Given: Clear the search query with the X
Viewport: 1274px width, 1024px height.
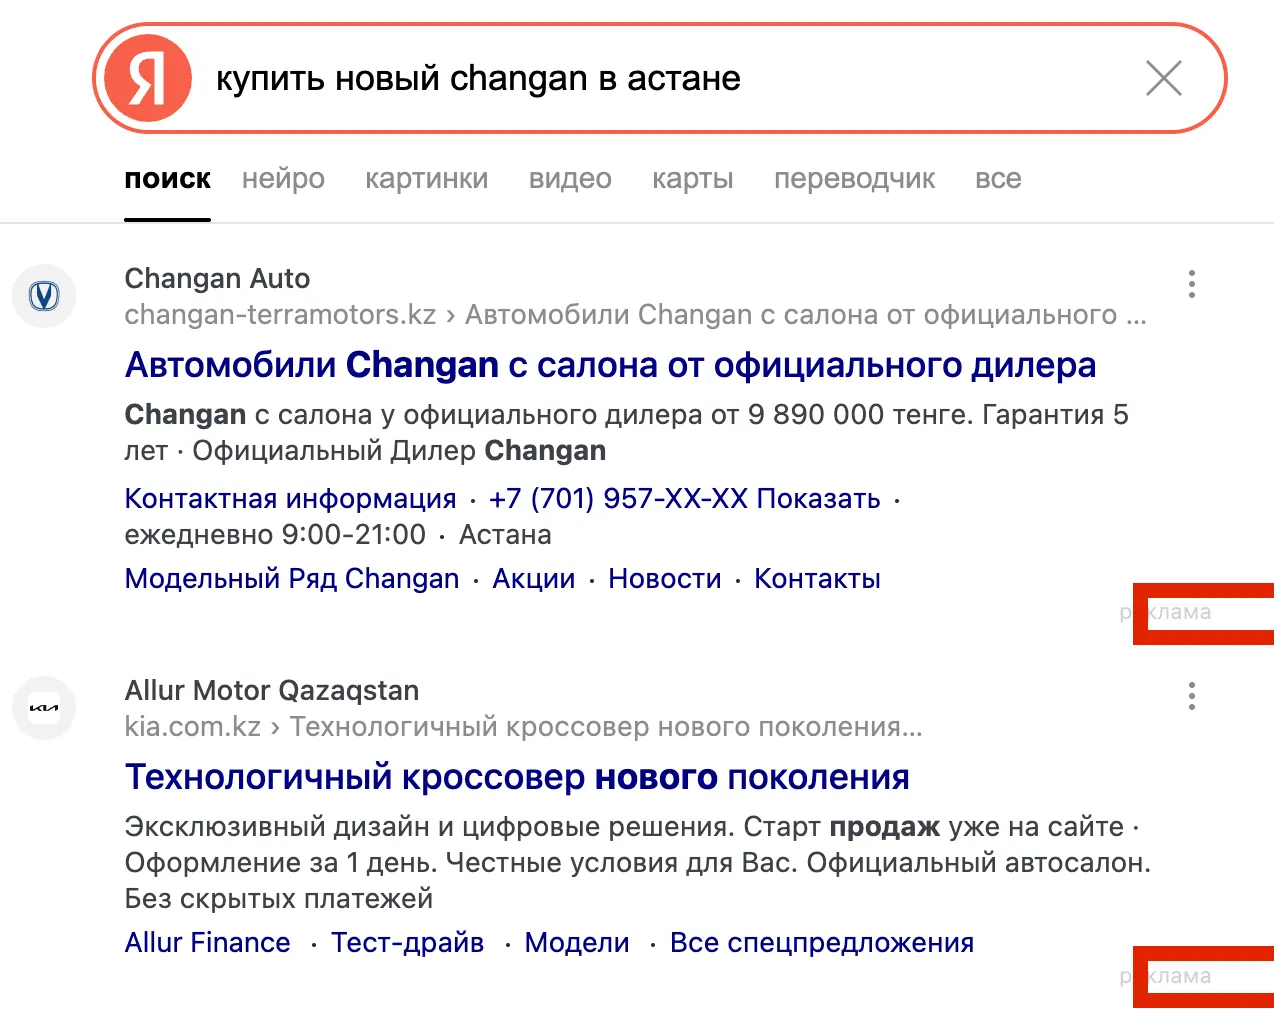Looking at the screenshot, I should [1163, 78].
